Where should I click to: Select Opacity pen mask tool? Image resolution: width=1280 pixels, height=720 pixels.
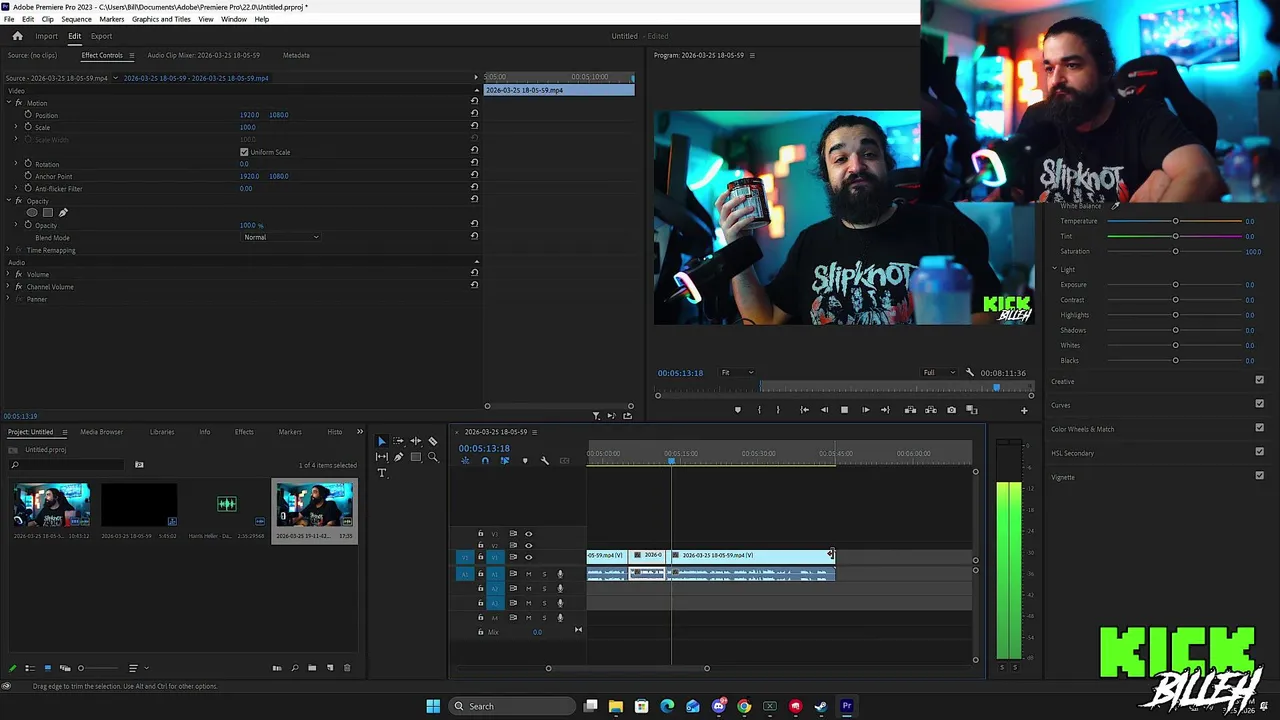63,213
